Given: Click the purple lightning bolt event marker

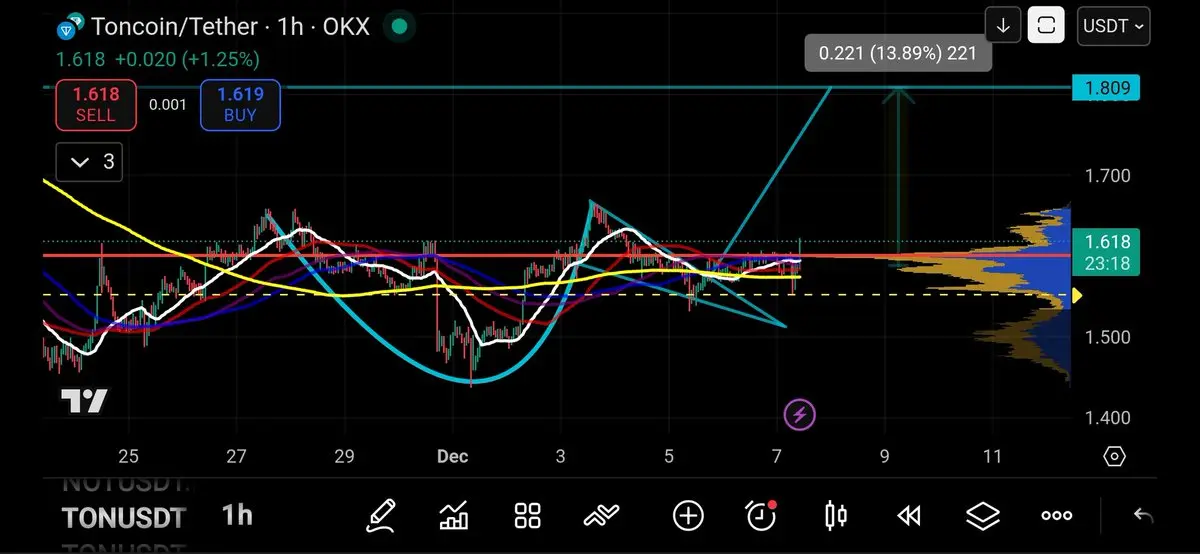Looking at the screenshot, I should [799, 413].
